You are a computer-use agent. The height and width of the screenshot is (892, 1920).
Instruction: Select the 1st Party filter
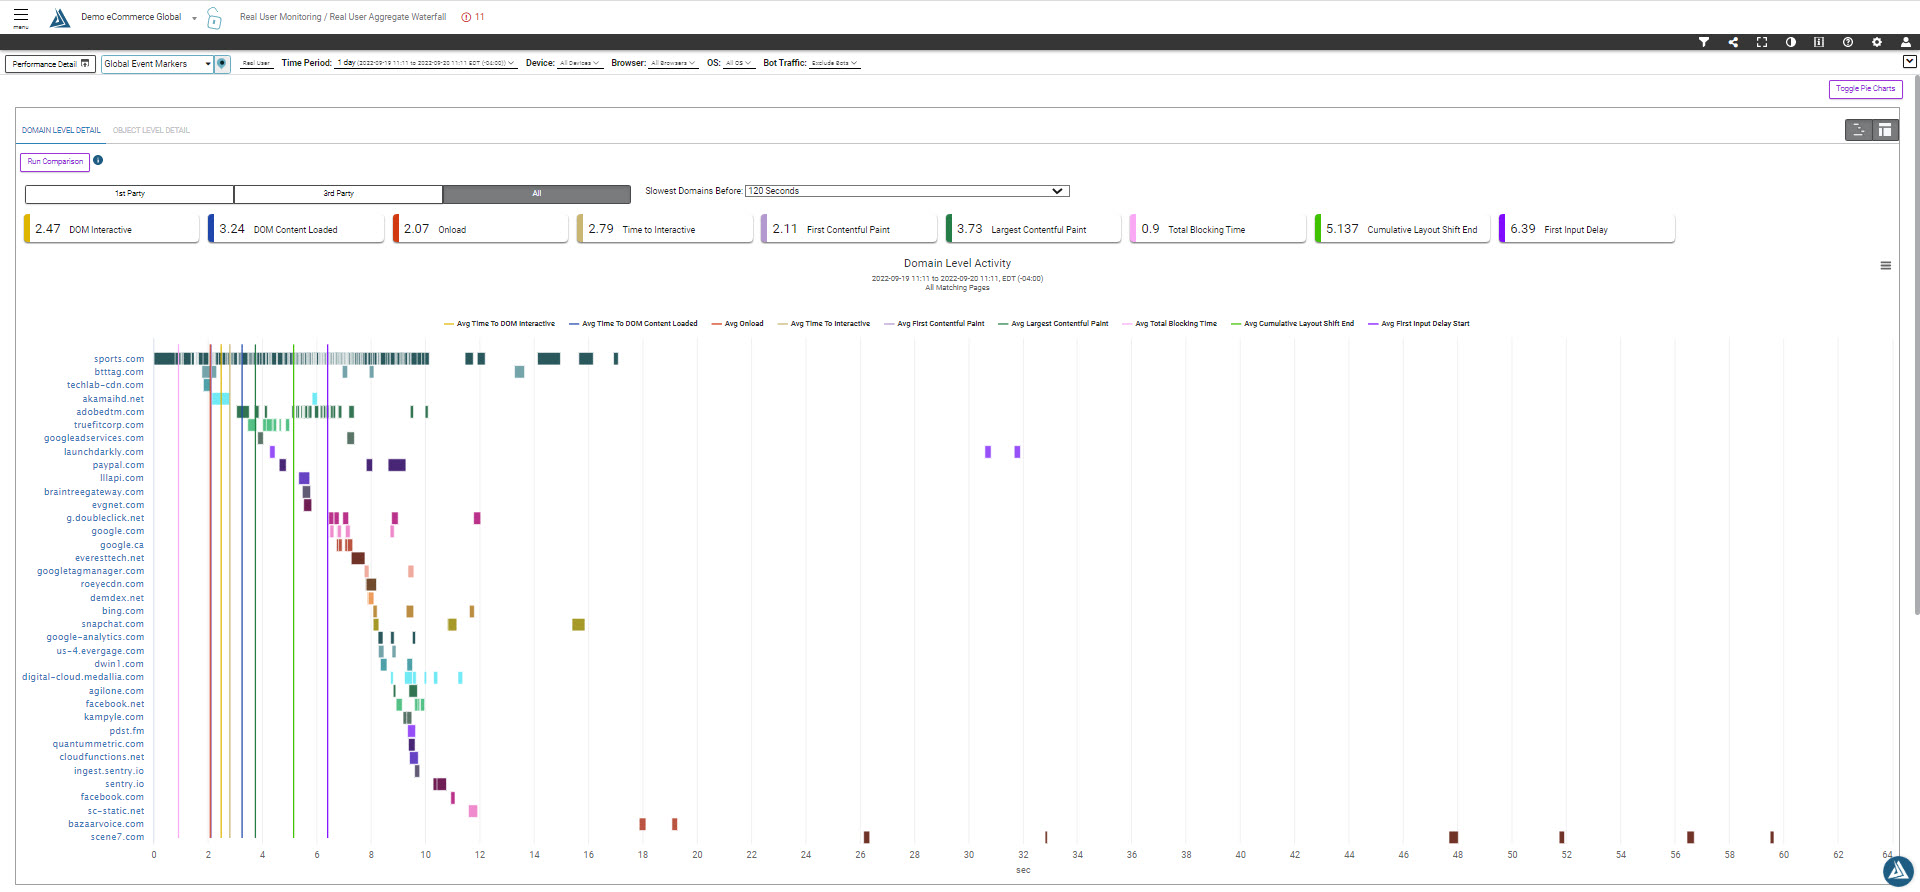129,194
